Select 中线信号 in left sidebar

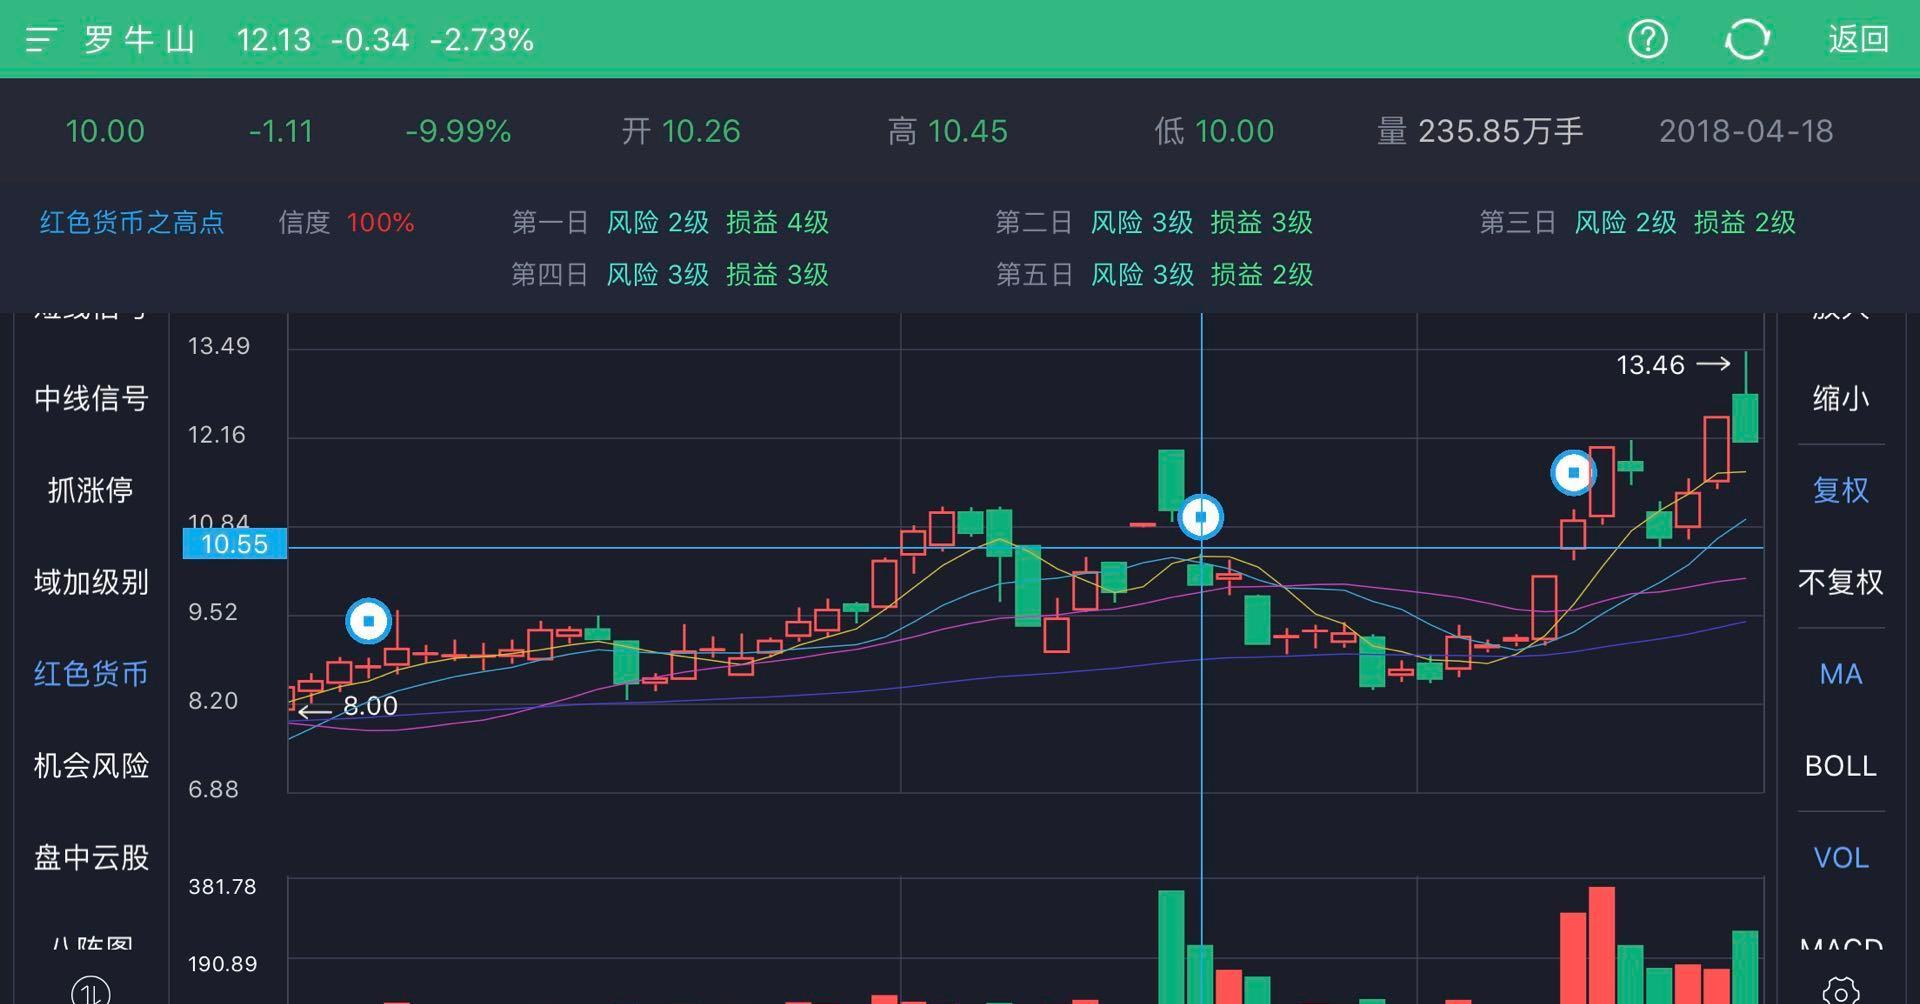point(91,399)
